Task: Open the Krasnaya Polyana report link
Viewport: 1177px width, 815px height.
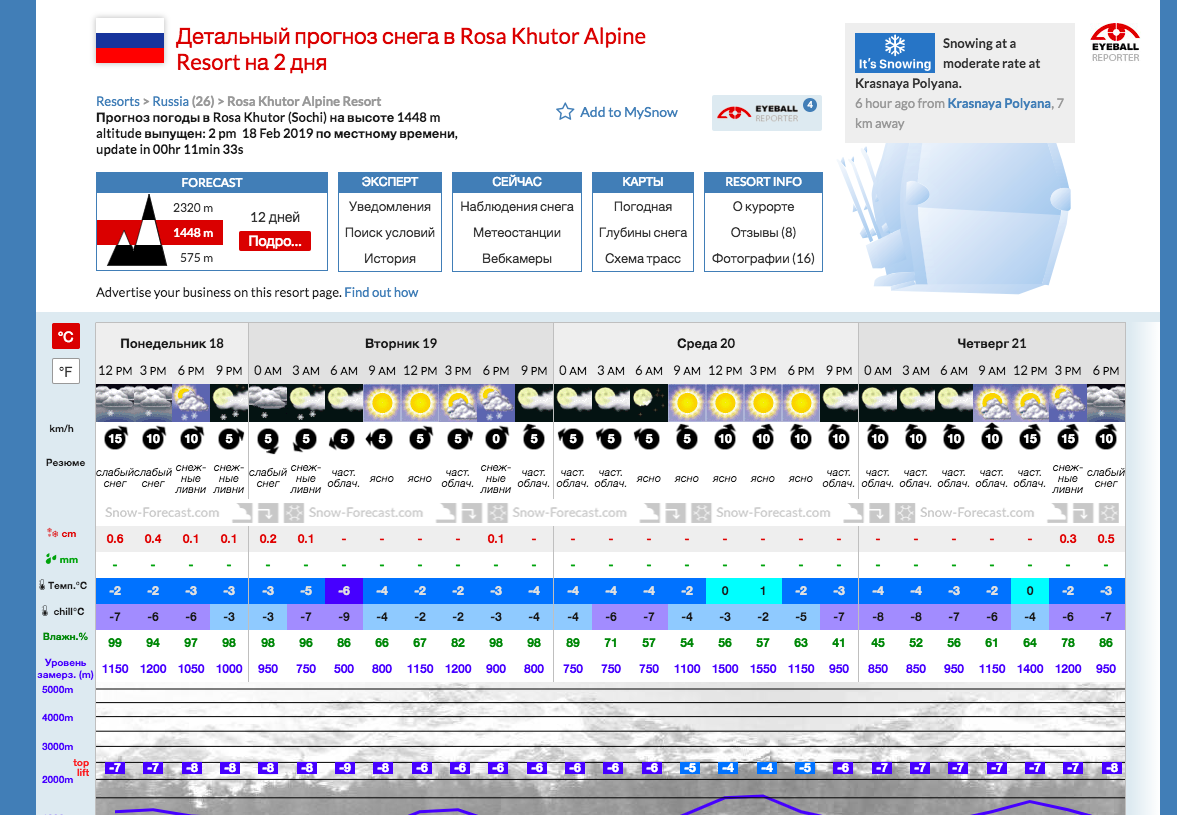Action: (999, 104)
